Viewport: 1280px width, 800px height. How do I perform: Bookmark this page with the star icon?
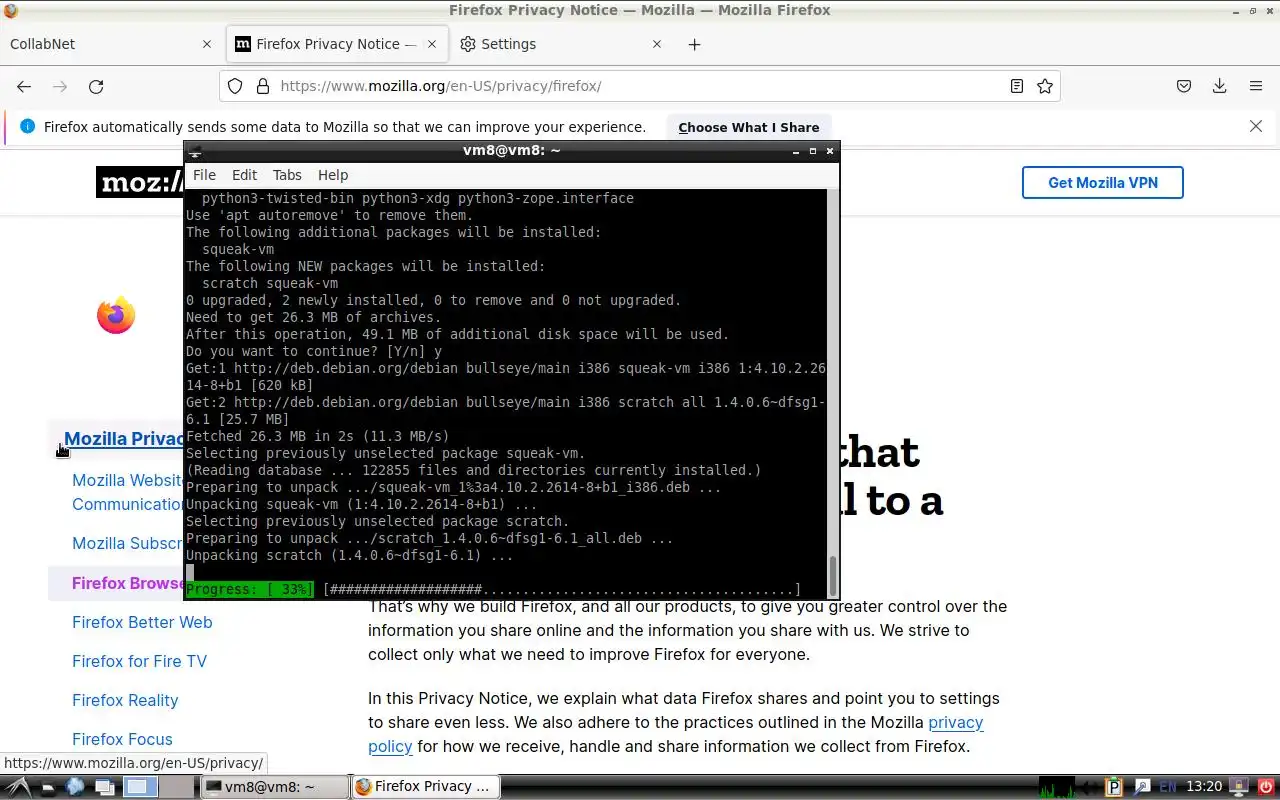[1045, 86]
